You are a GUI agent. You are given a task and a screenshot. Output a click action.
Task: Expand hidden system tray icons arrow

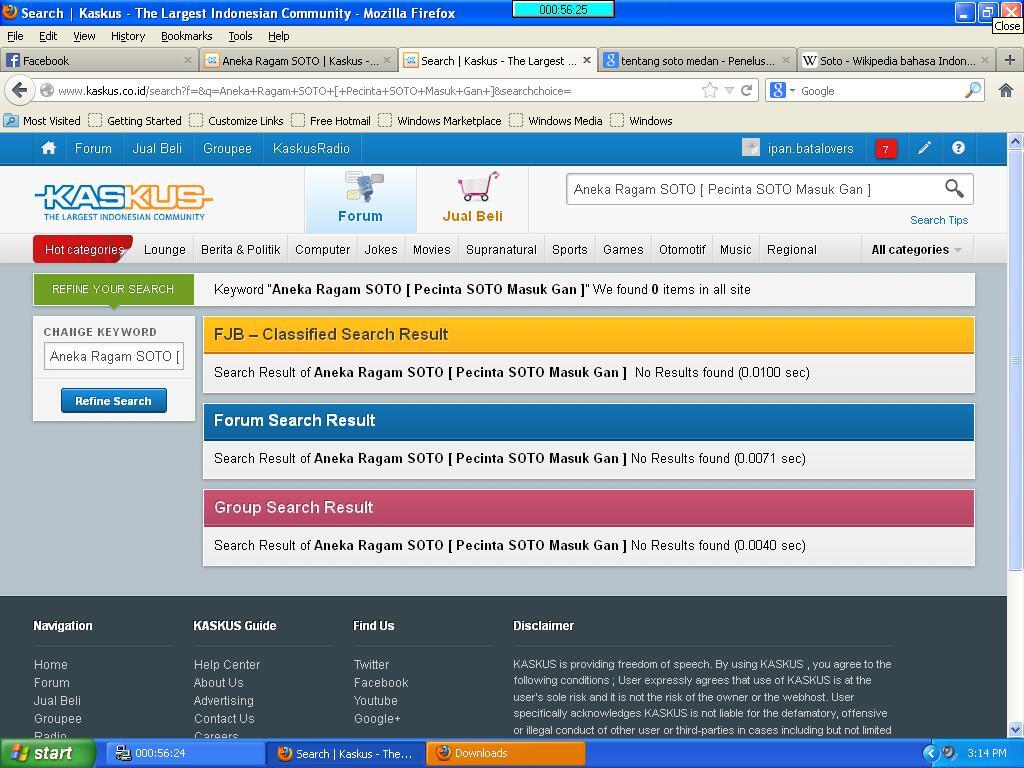pos(930,753)
